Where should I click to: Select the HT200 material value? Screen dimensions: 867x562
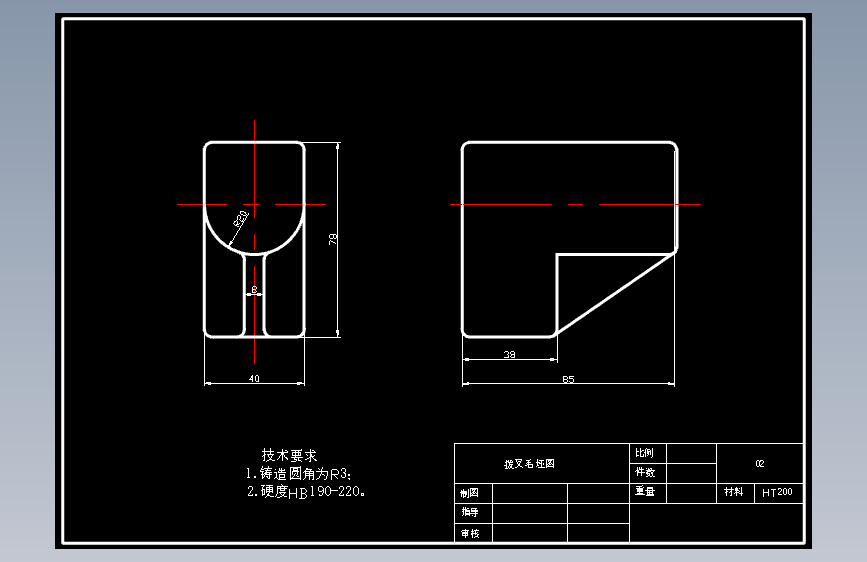pos(777,492)
